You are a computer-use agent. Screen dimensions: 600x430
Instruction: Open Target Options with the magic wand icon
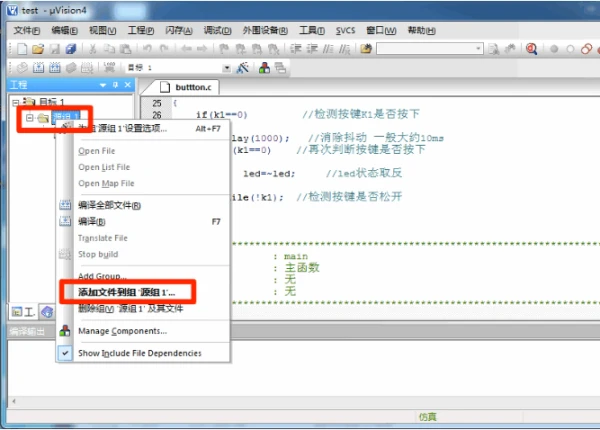click(243, 68)
